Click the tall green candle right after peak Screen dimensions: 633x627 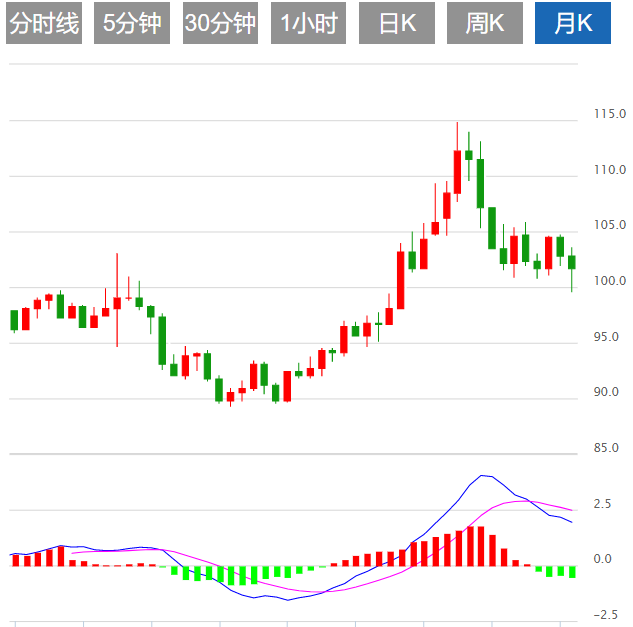480,182
